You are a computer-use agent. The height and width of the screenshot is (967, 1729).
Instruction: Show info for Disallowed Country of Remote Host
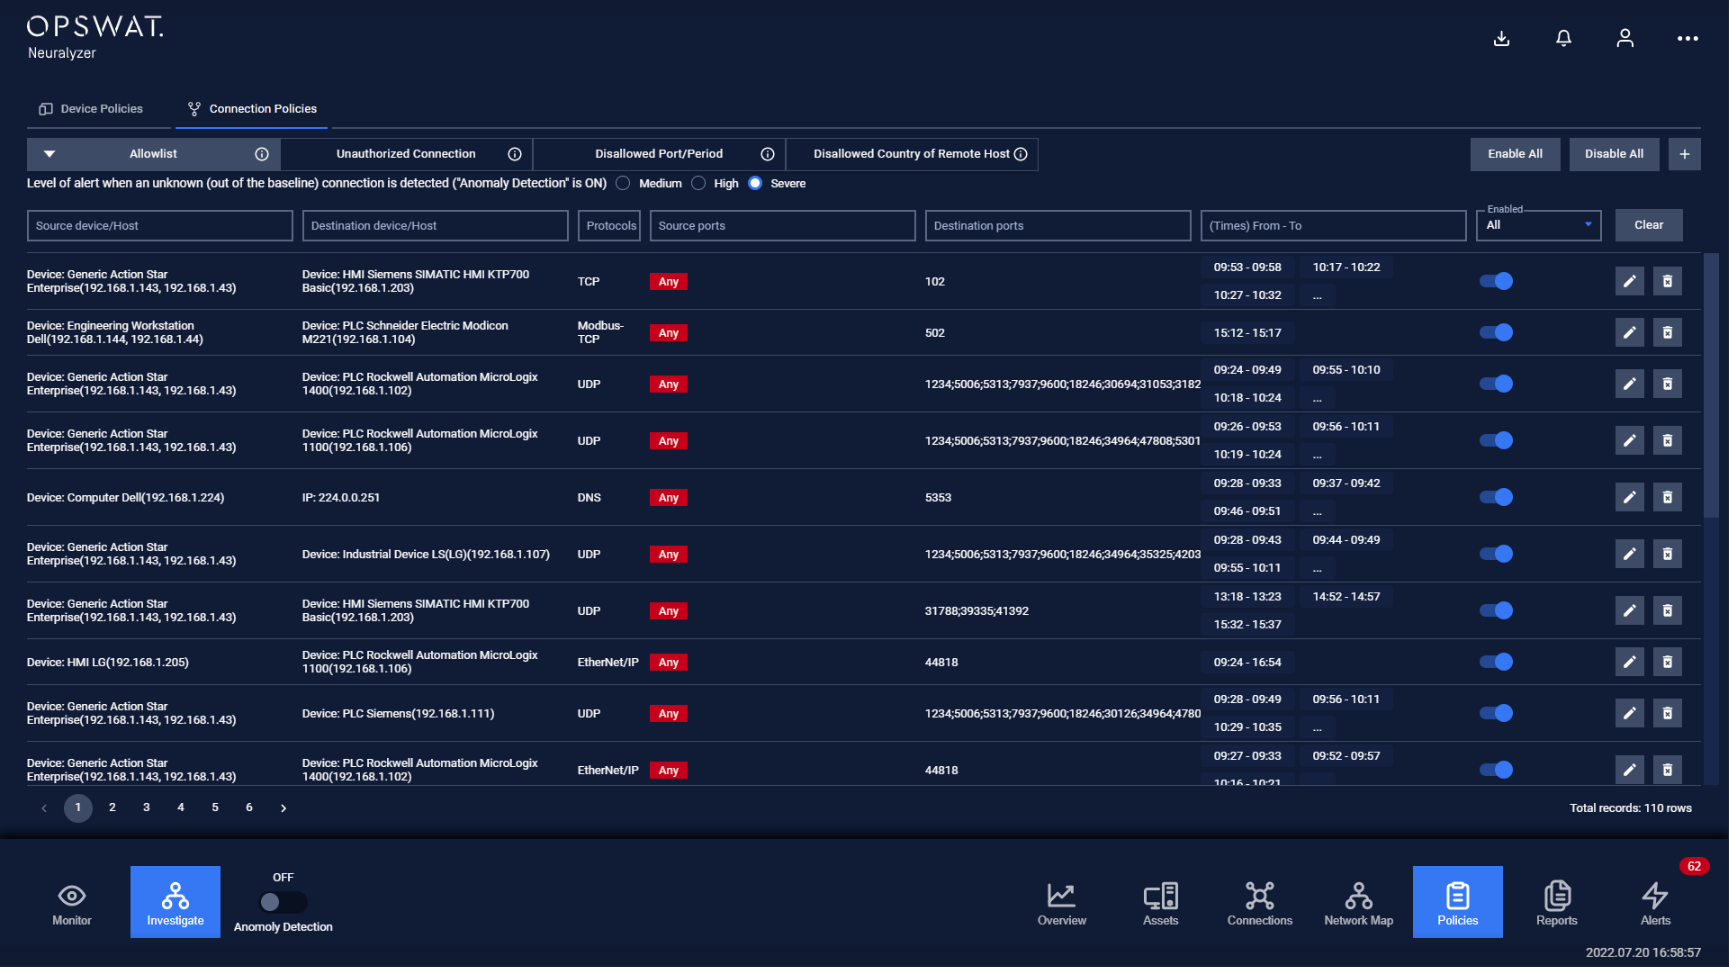[1021, 154]
